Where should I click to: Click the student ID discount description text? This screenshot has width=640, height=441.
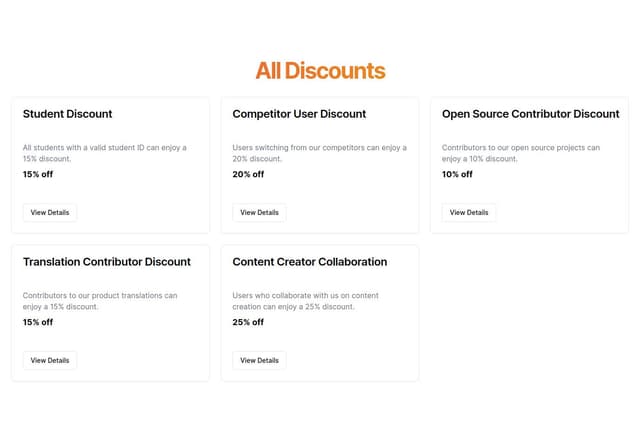point(105,153)
